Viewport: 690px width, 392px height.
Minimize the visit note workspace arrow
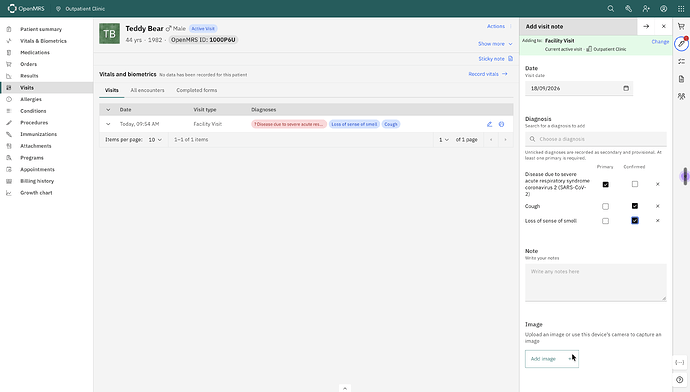click(x=646, y=26)
